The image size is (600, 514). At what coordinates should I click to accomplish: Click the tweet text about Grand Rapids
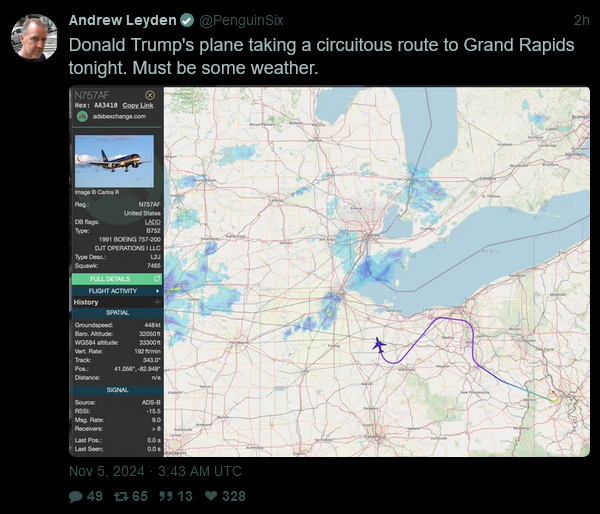point(321,56)
